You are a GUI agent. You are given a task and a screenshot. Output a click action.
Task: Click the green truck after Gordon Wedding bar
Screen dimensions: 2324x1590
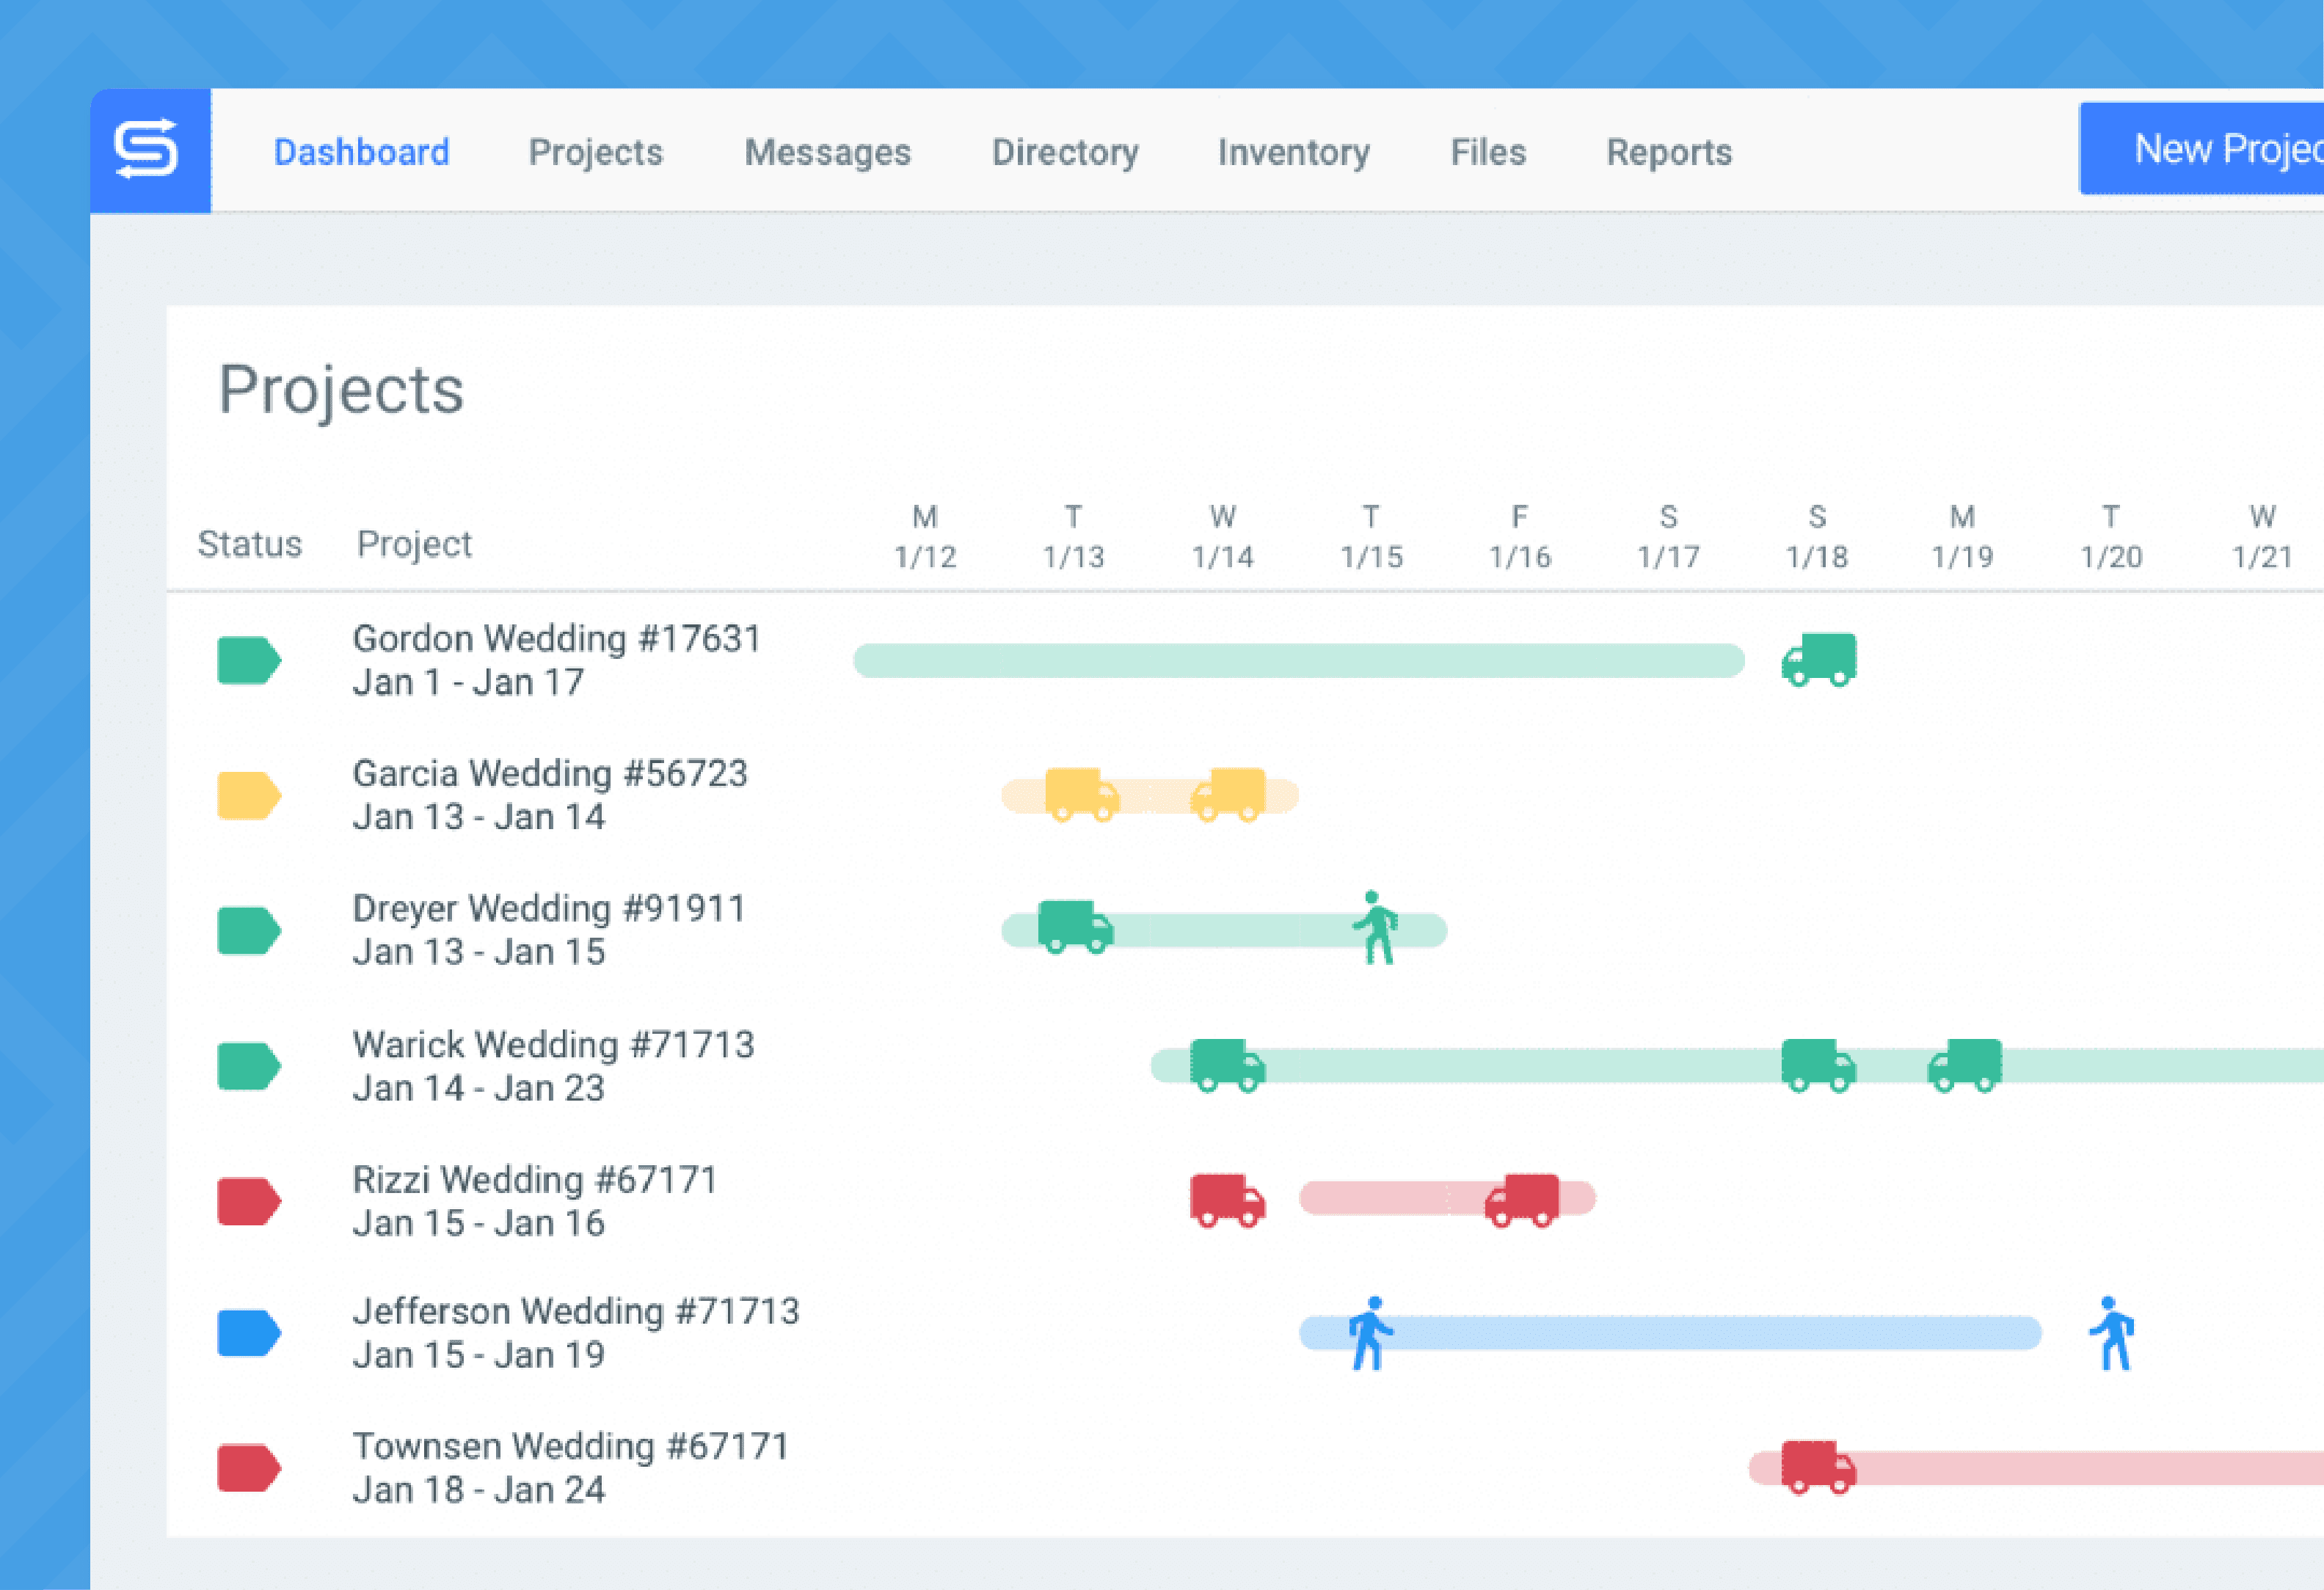coord(1819,660)
